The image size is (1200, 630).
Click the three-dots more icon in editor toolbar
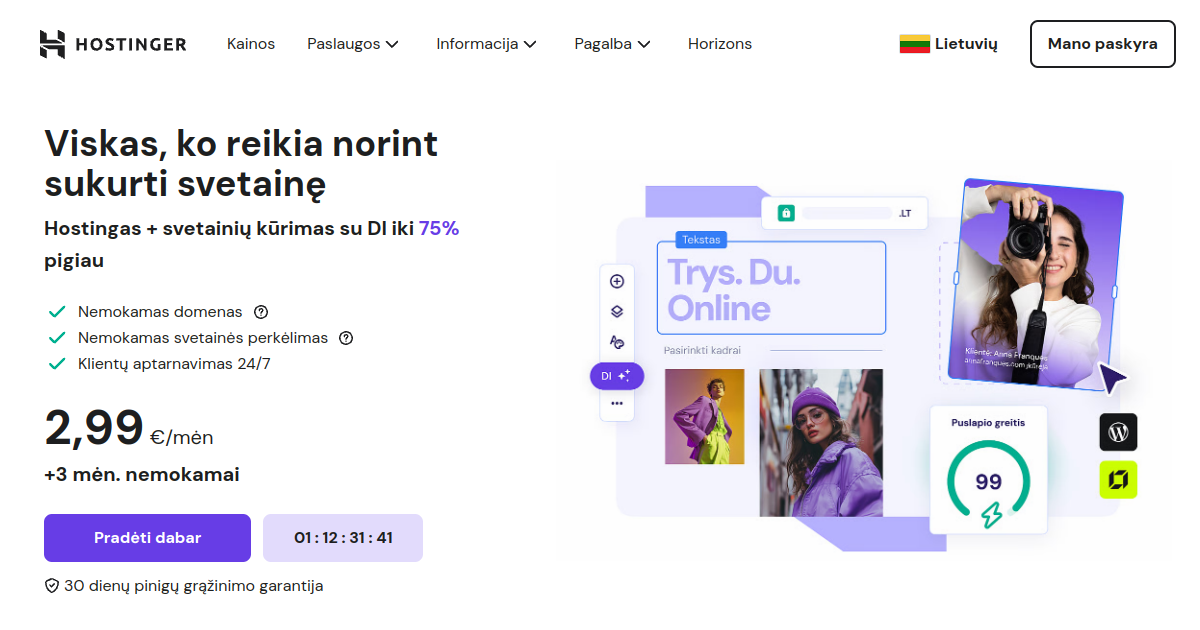pos(617,403)
